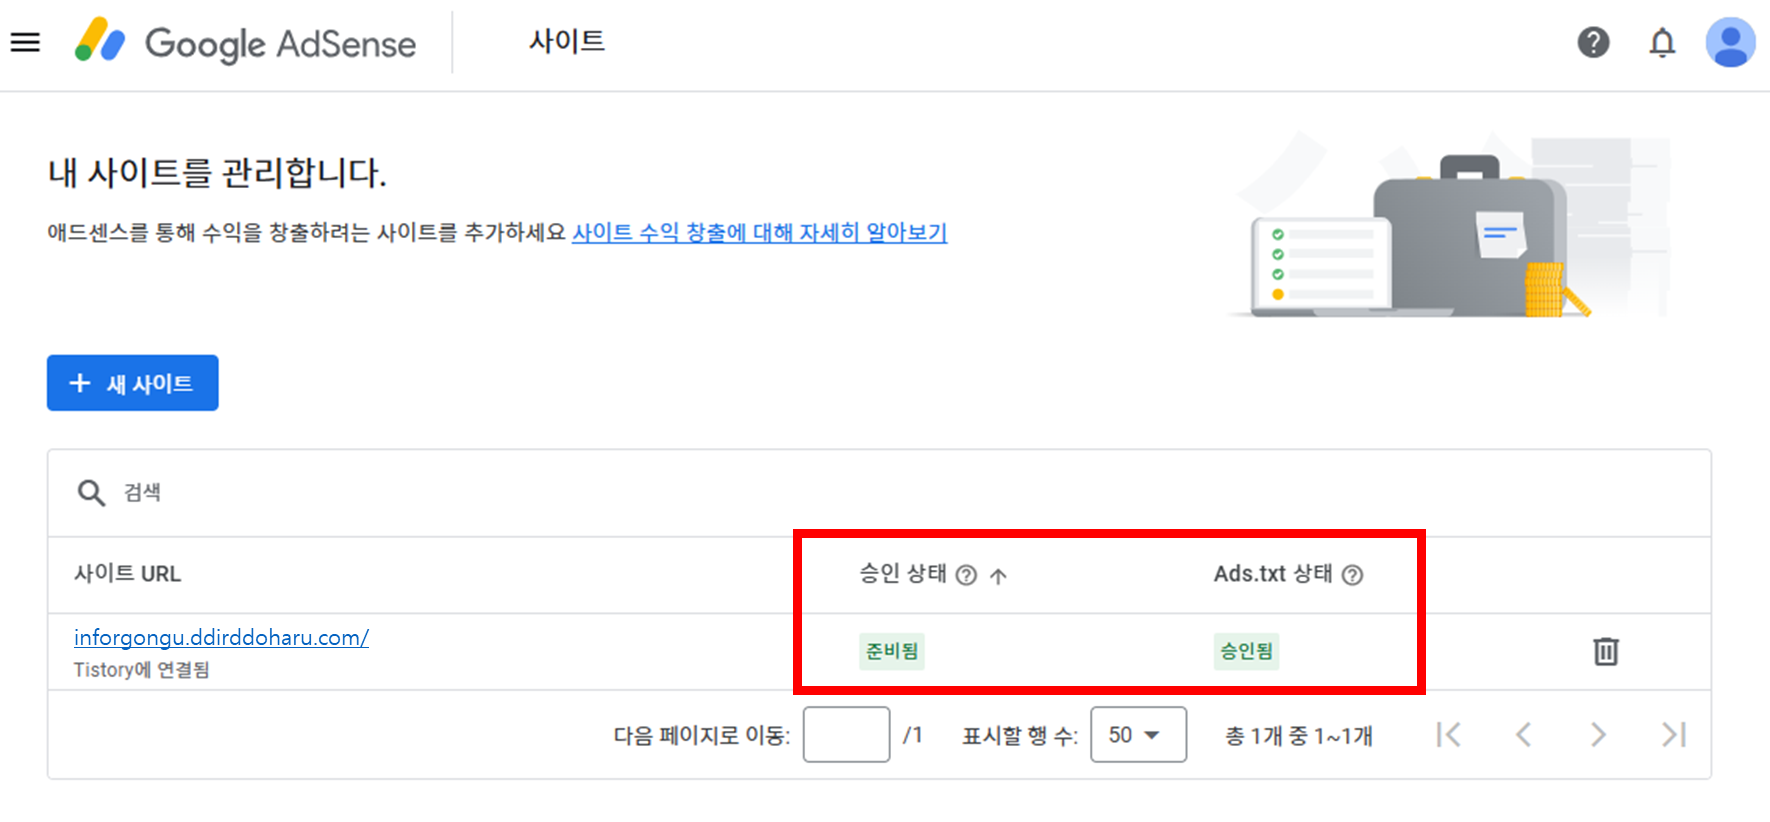Open the 사이트 수익 창출 learn more link
Image resolution: width=1770 pixels, height=822 pixels.
[759, 232]
